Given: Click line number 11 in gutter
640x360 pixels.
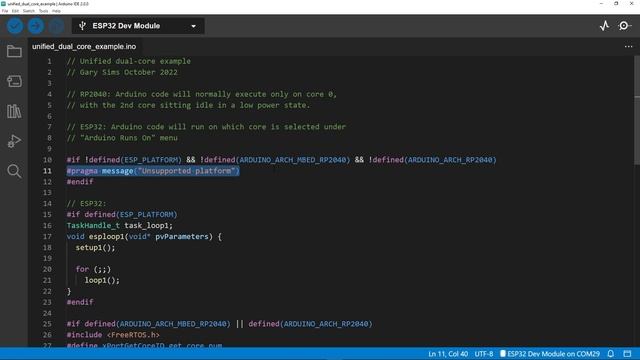Looking at the screenshot, I should point(47,171).
